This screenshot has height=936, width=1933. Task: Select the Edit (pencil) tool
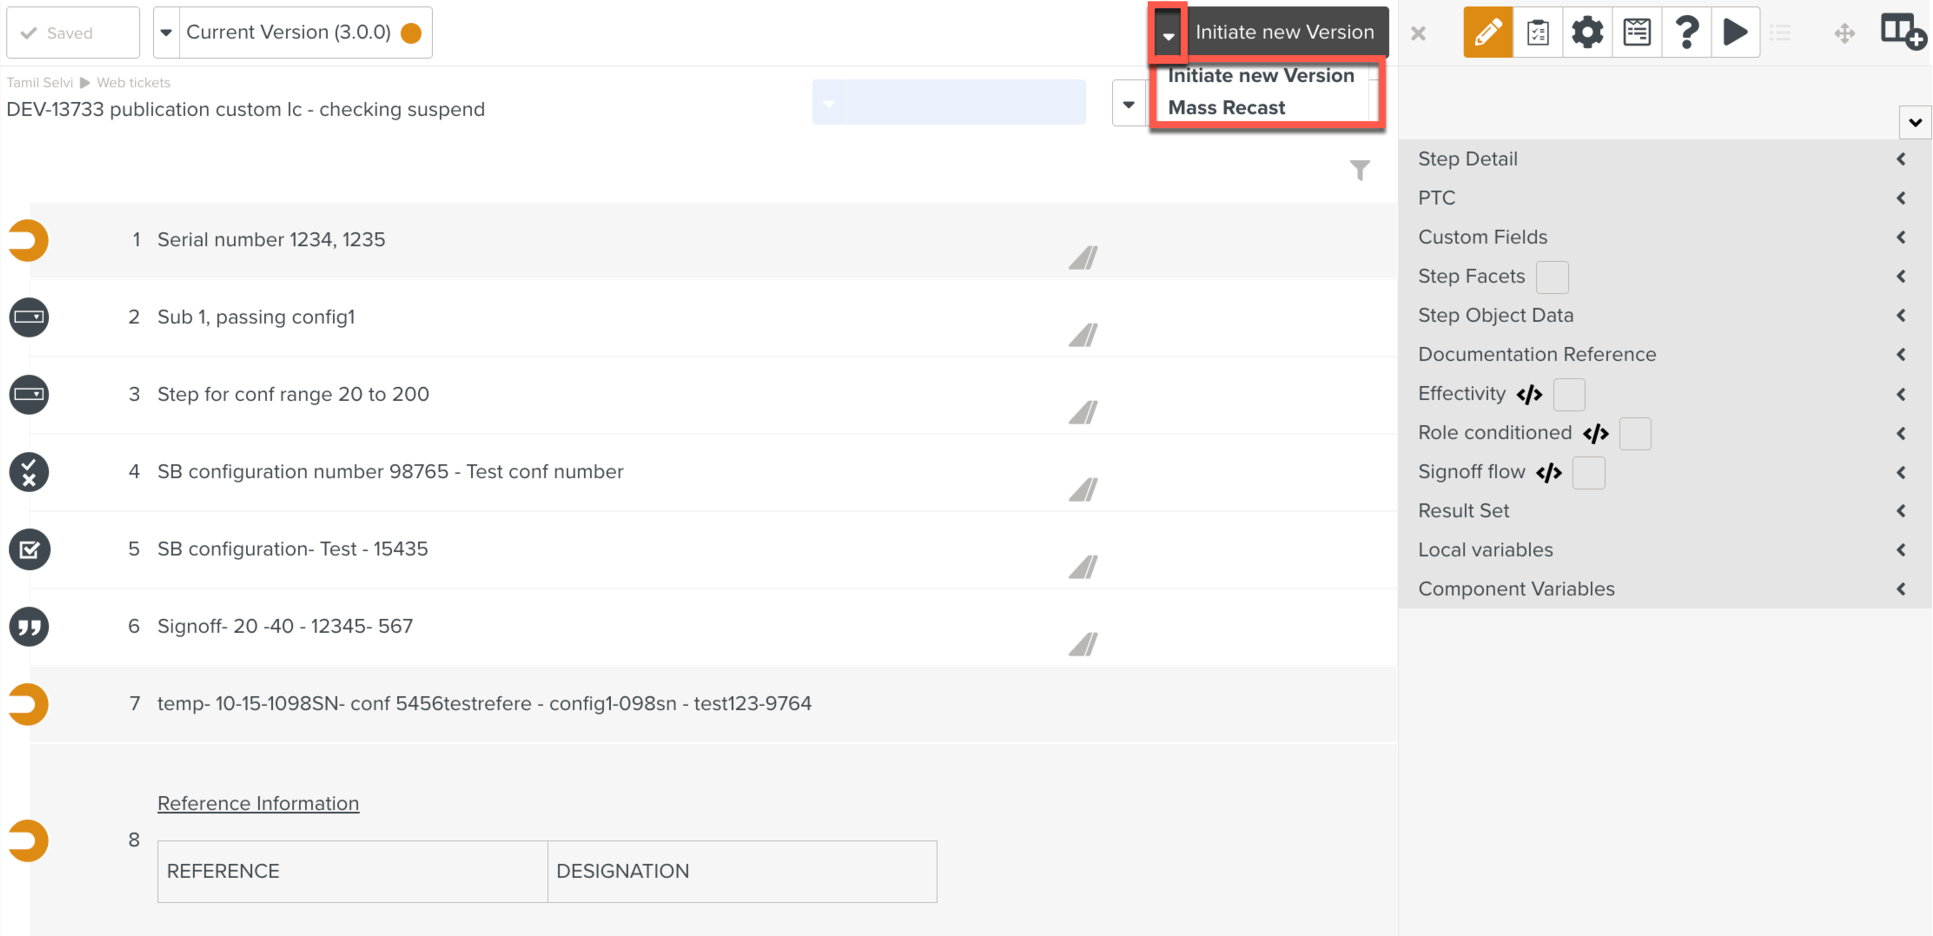(x=1487, y=31)
